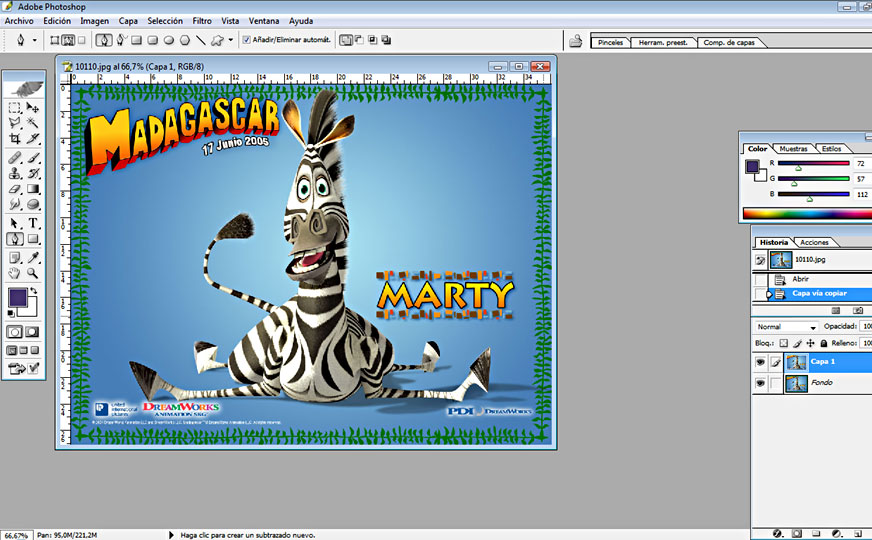Open the Archivo menu
This screenshot has height=540, width=872.
pos(19,21)
